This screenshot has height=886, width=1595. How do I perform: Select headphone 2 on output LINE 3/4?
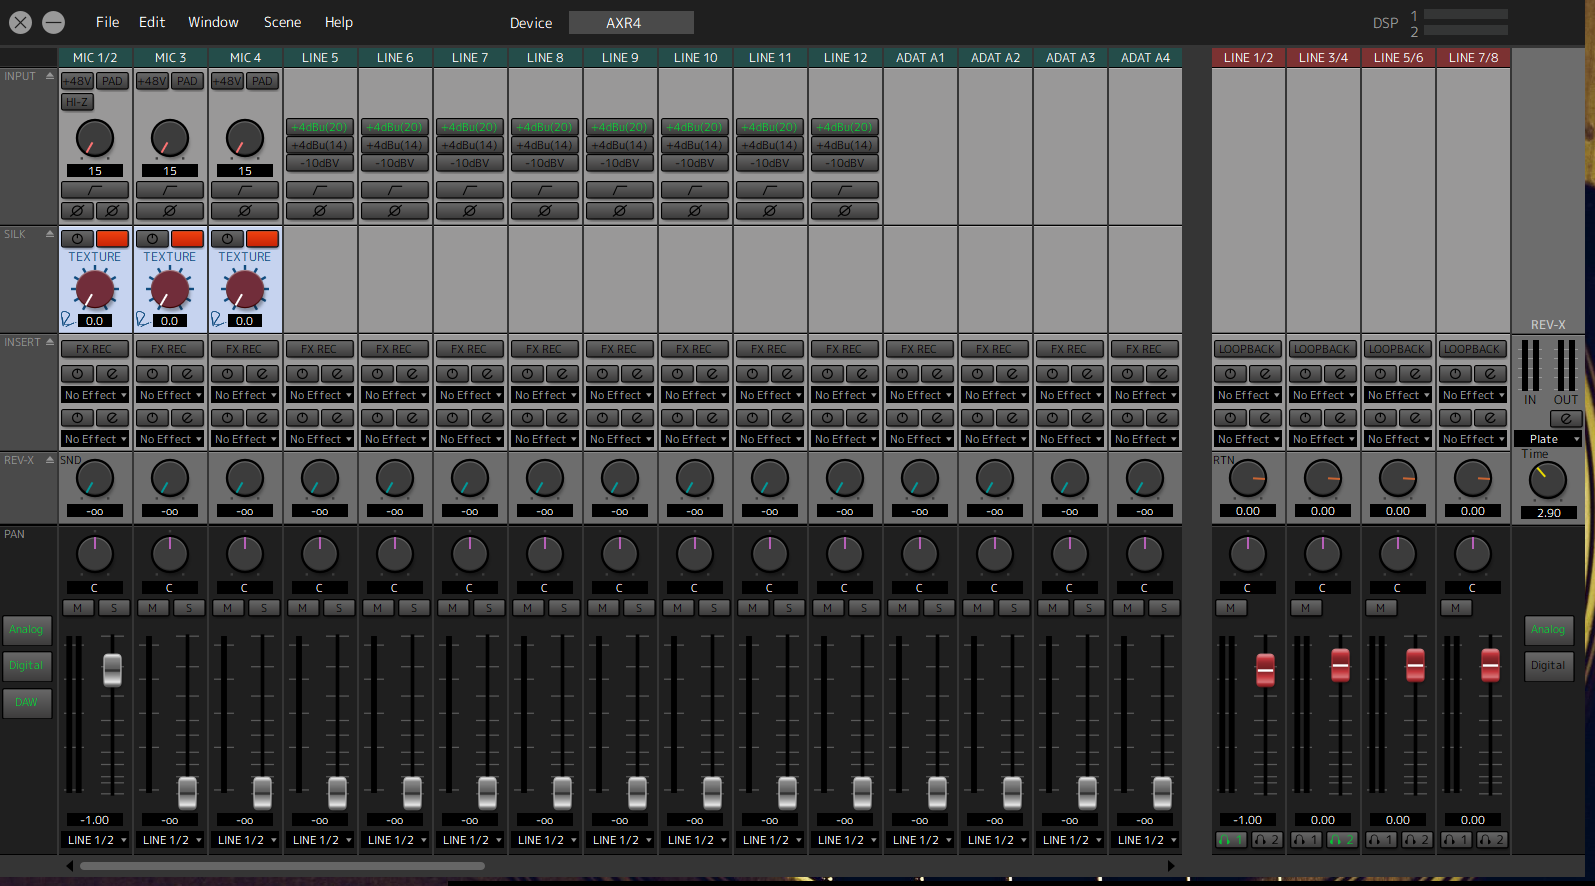pos(1342,840)
